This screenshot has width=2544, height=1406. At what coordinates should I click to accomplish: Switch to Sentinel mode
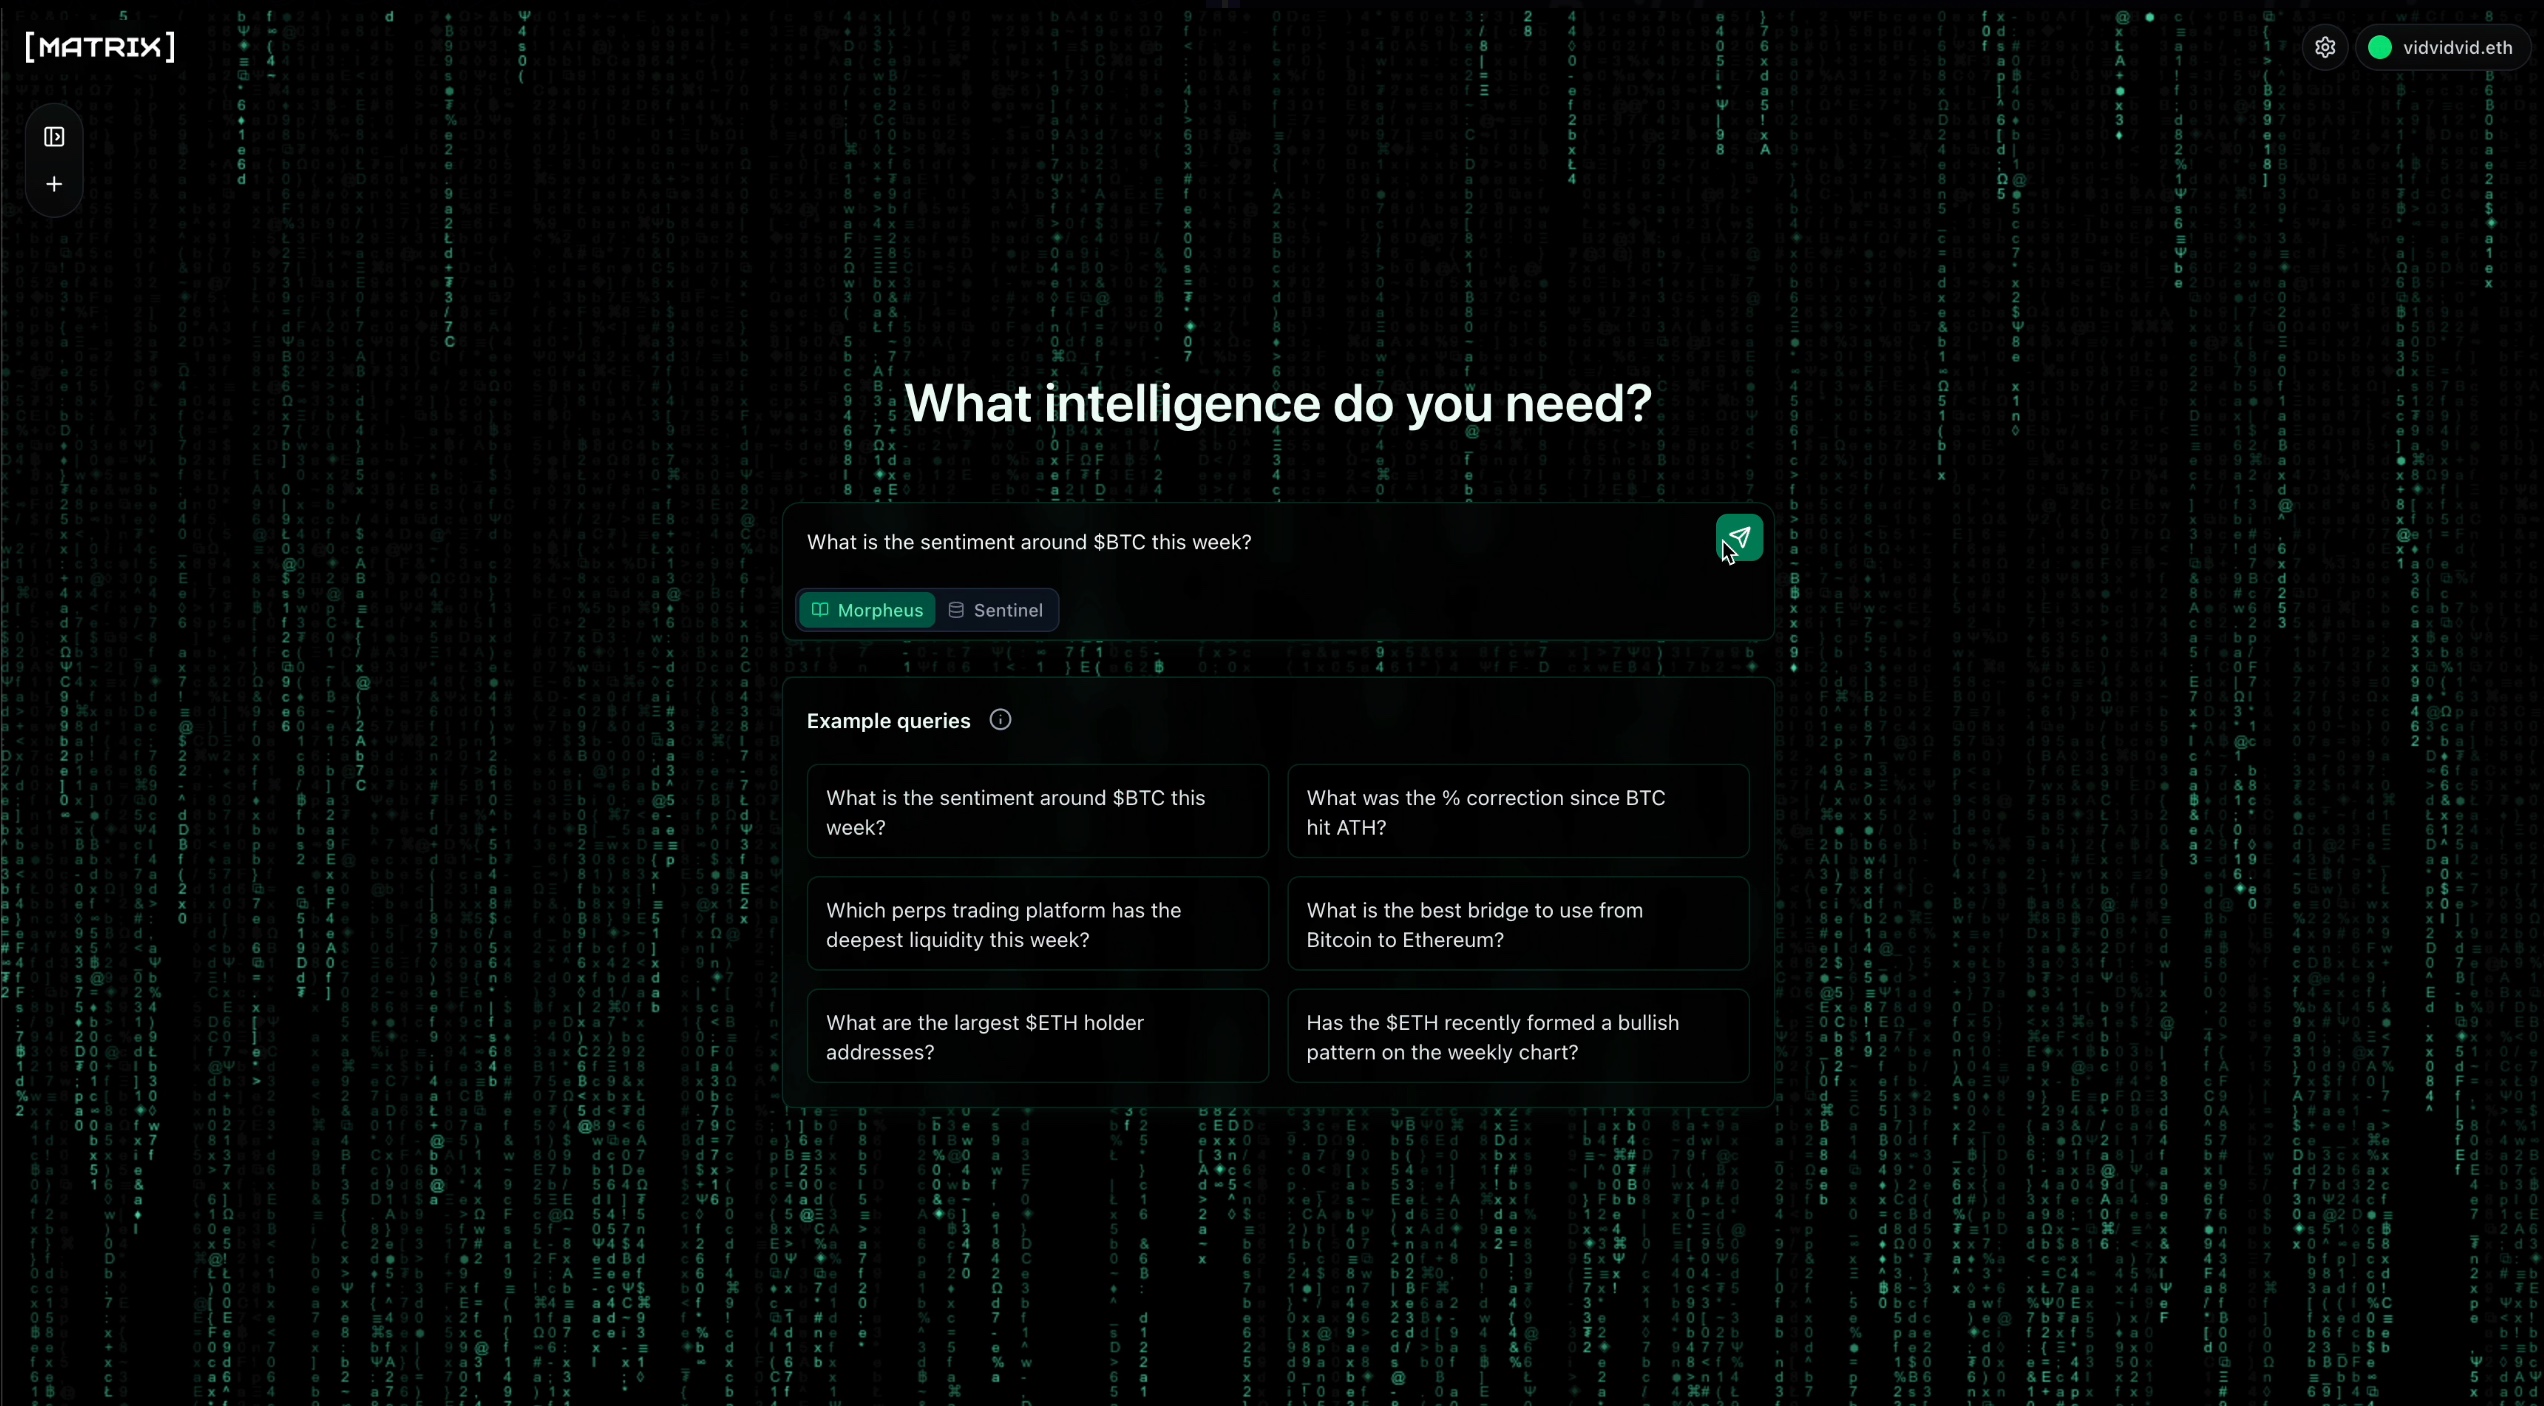coord(996,610)
